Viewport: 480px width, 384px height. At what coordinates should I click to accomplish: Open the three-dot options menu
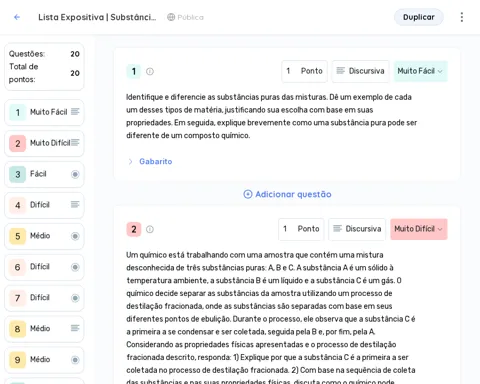point(462,17)
